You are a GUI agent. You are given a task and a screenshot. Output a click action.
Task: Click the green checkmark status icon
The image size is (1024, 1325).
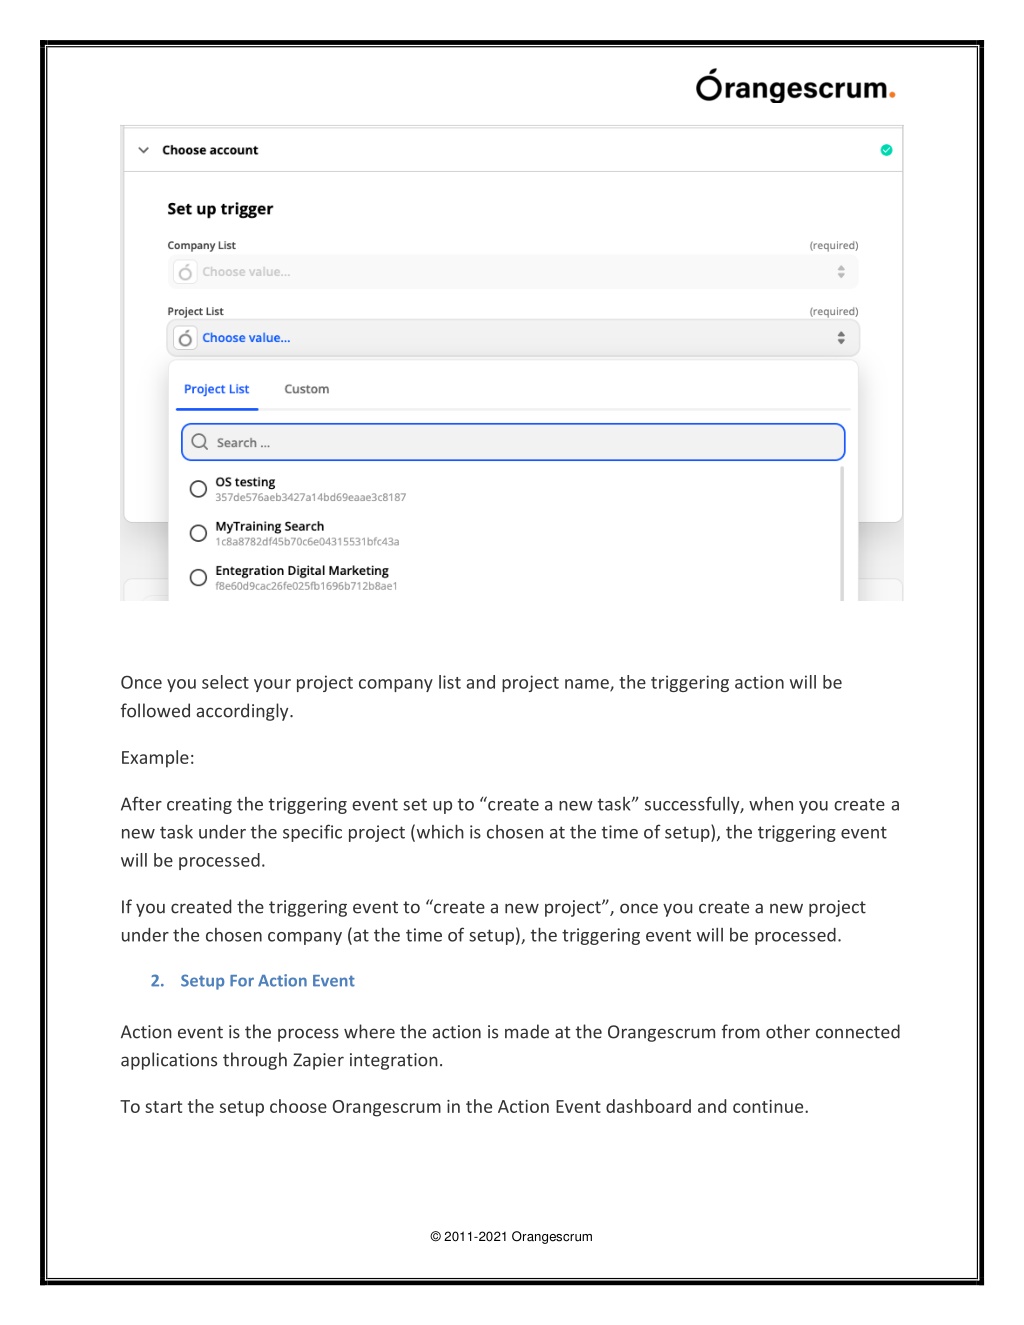click(x=886, y=150)
